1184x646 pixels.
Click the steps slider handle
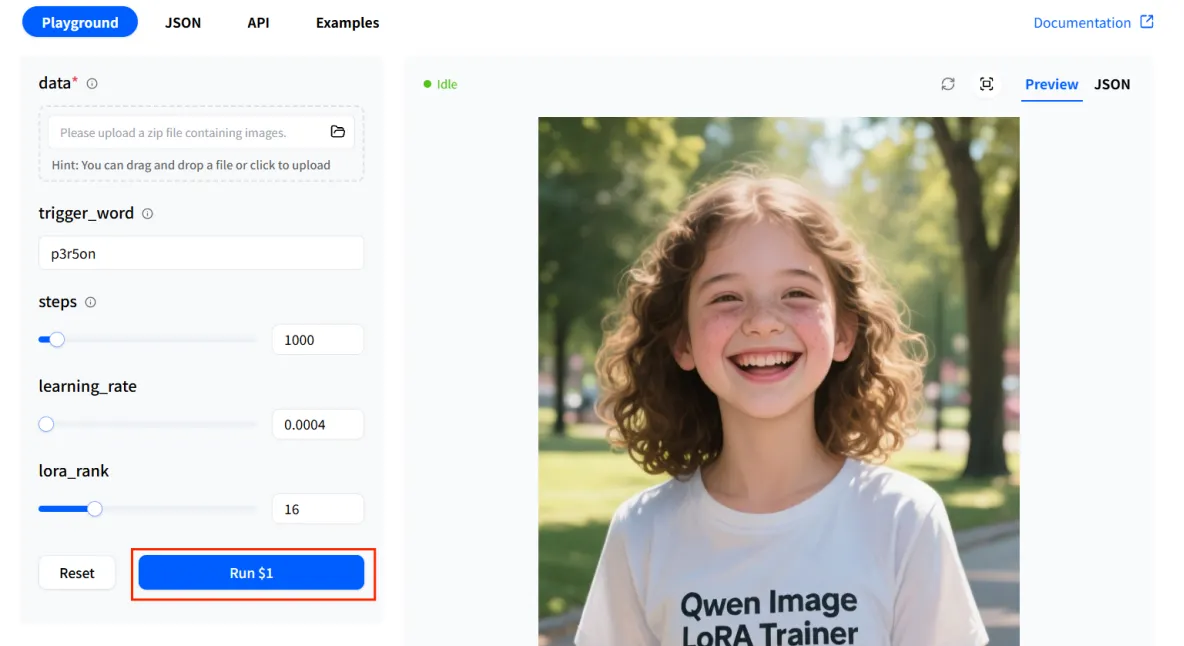click(x=57, y=340)
